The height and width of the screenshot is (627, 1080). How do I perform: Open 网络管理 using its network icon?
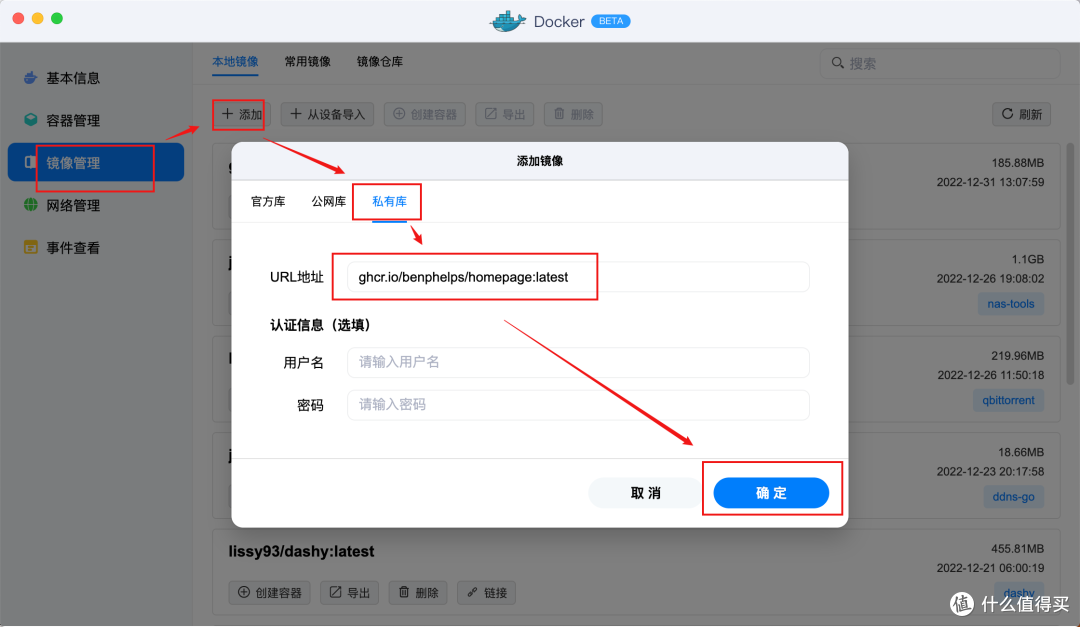[x=28, y=205]
